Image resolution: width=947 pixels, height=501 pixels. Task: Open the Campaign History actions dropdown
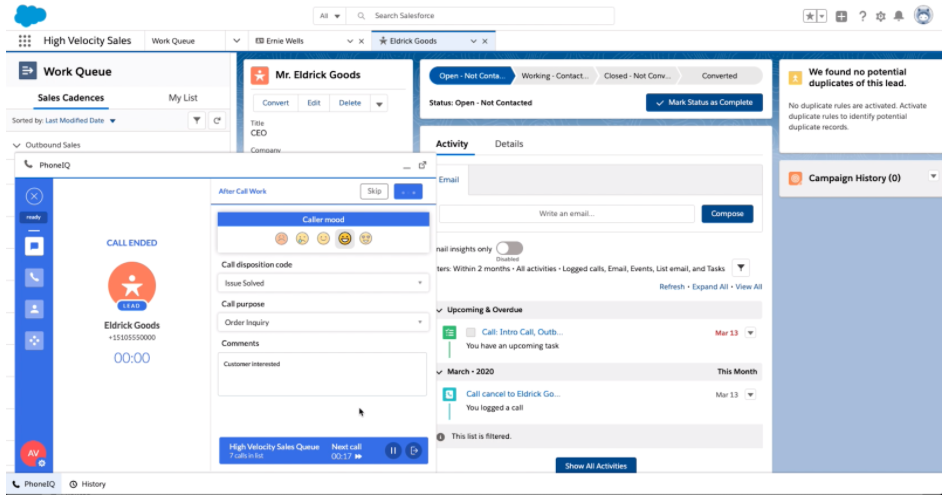pyautogui.click(x=933, y=176)
